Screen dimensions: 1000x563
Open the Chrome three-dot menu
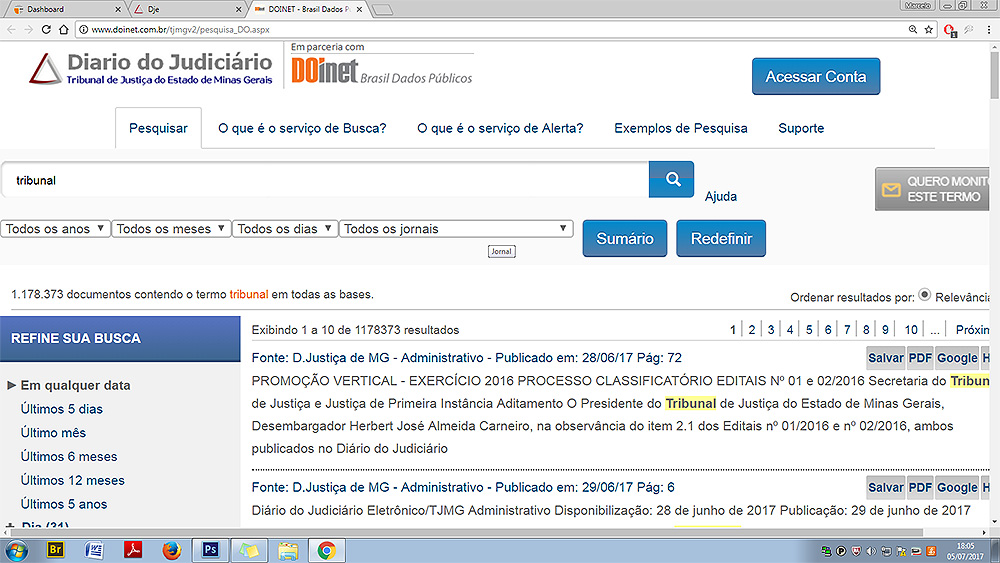click(x=989, y=29)
